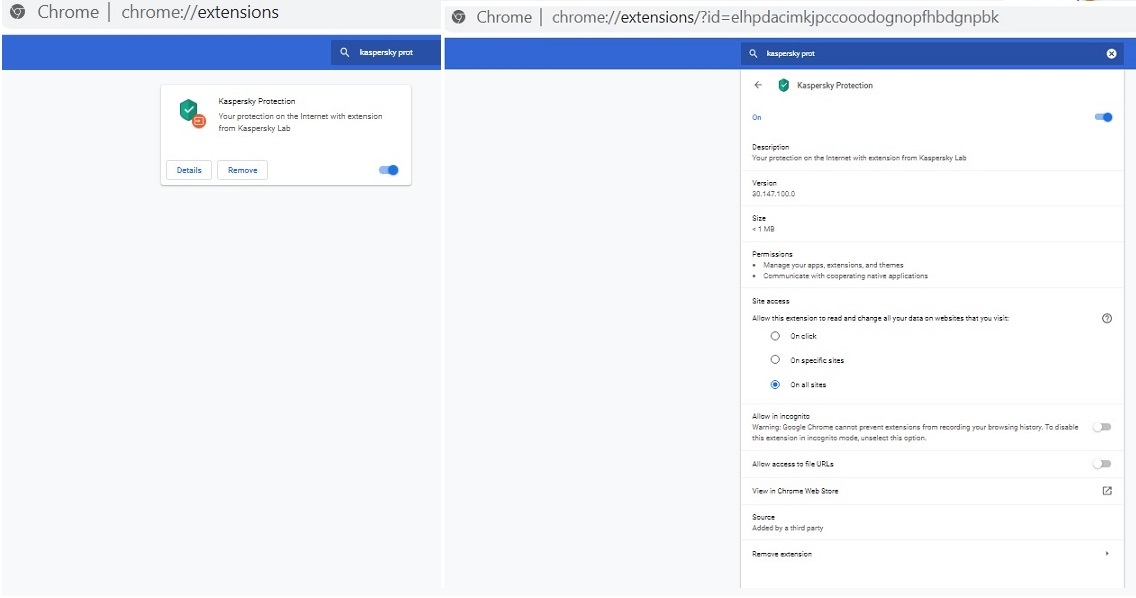1136x598 pixels.
Task: Select the On all sites radio button
Action: pos(775,385)
